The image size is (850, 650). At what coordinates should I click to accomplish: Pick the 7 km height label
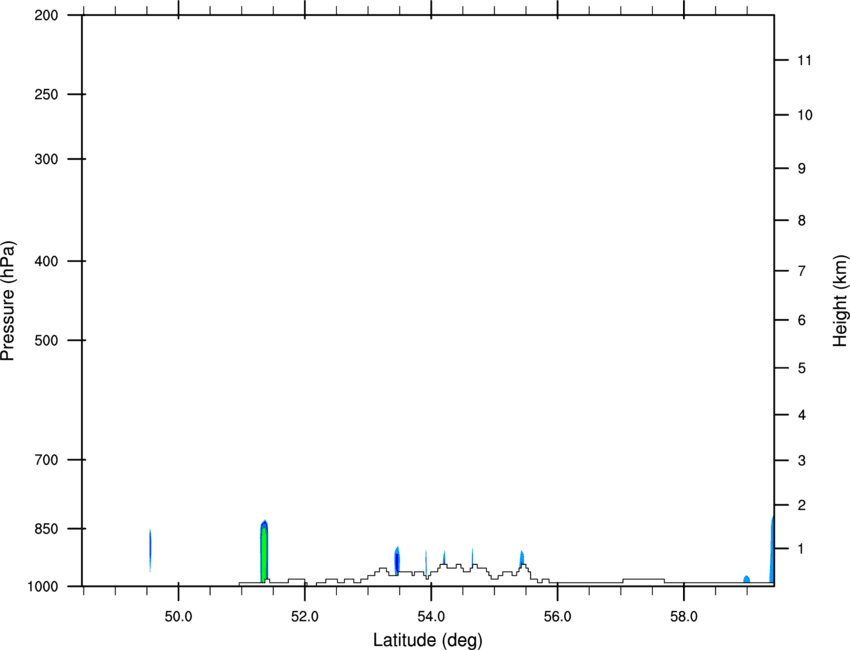[802, 271]
